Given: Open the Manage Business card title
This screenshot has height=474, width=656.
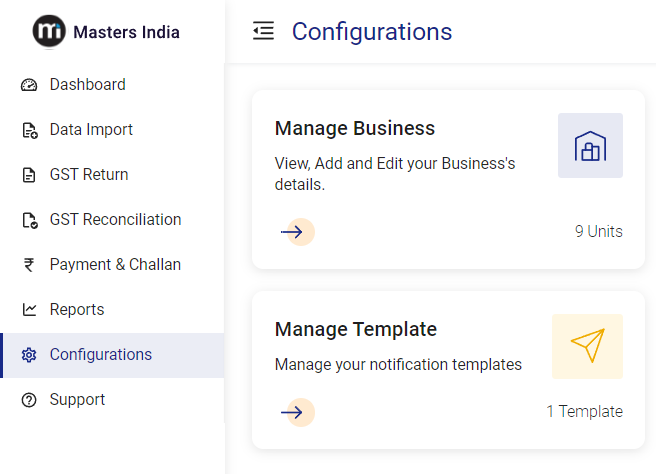Looking at the screenshot, I should click(355, 129).
